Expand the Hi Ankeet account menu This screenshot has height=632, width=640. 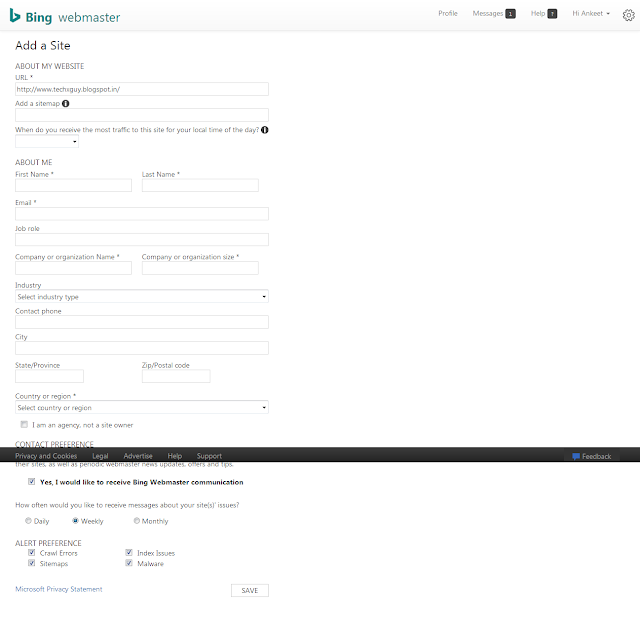click(x=591, y=13)
